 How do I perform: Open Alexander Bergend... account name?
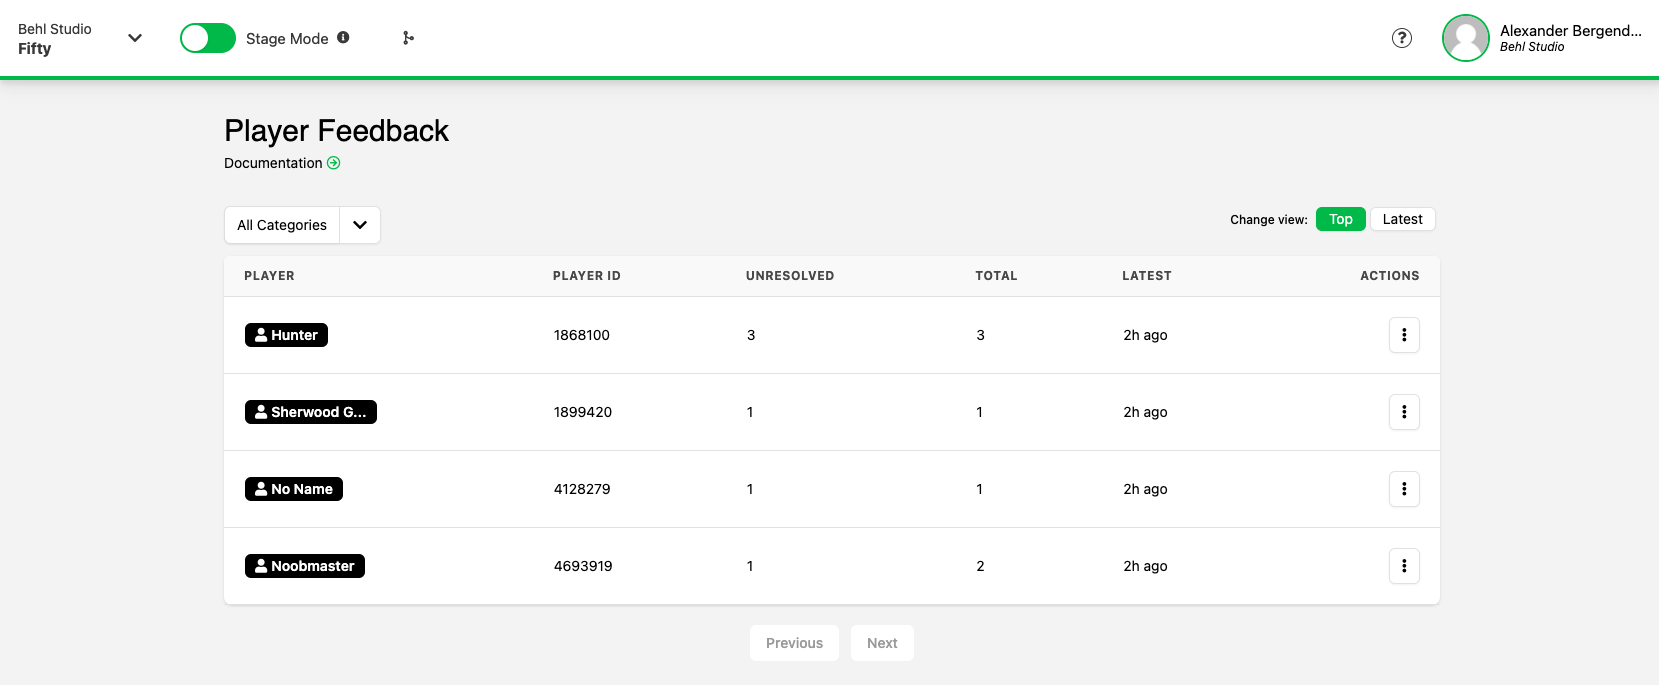click(1570, 31)
